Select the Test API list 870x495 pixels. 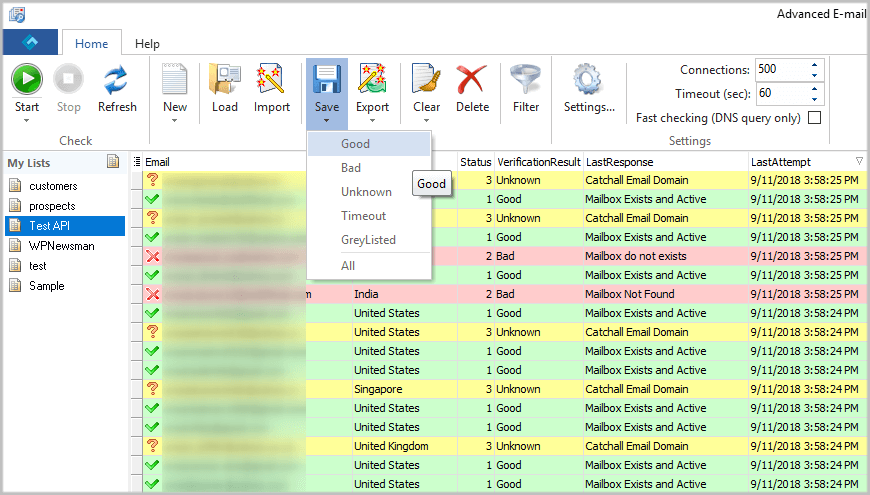click(x=65, y=225)
